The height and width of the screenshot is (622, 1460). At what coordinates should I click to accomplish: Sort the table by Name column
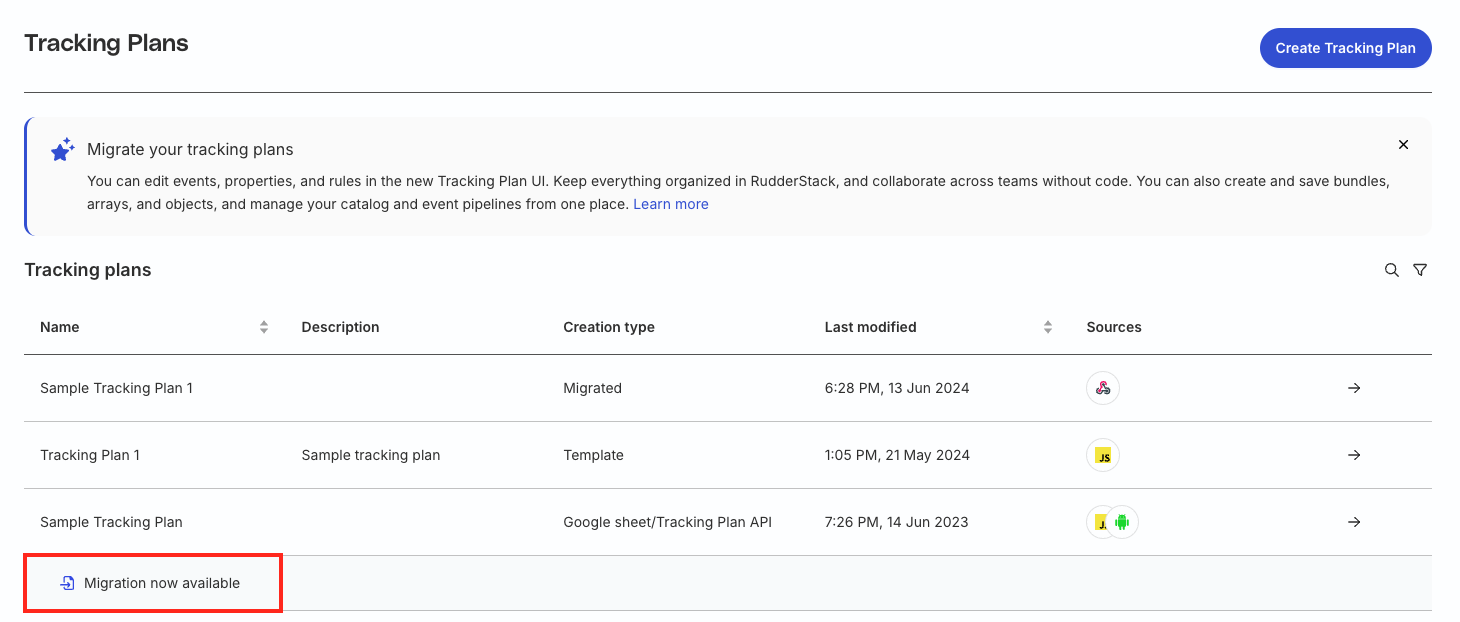264,327
